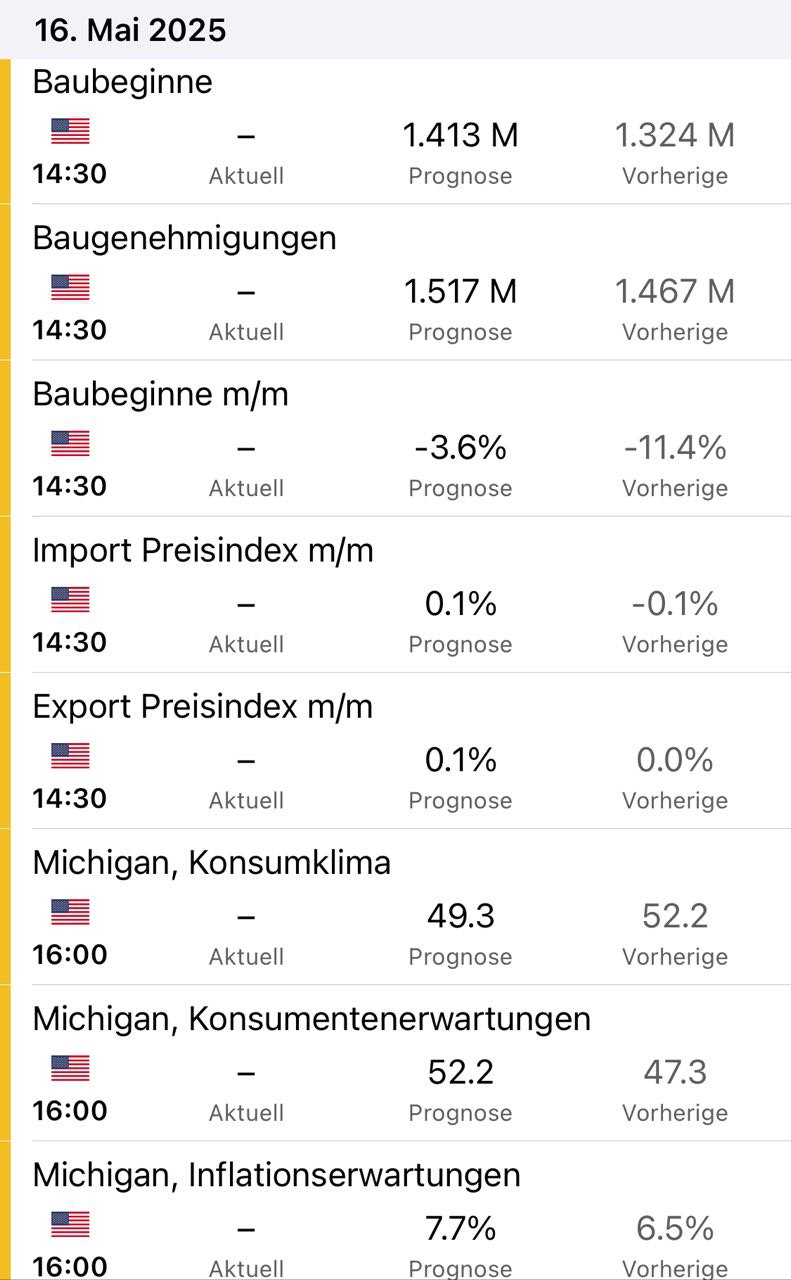The width and height of the screenshot is (791, 1280).
Task: Tap the flag in Export Preisindex row
Action: tap(70, 755)
